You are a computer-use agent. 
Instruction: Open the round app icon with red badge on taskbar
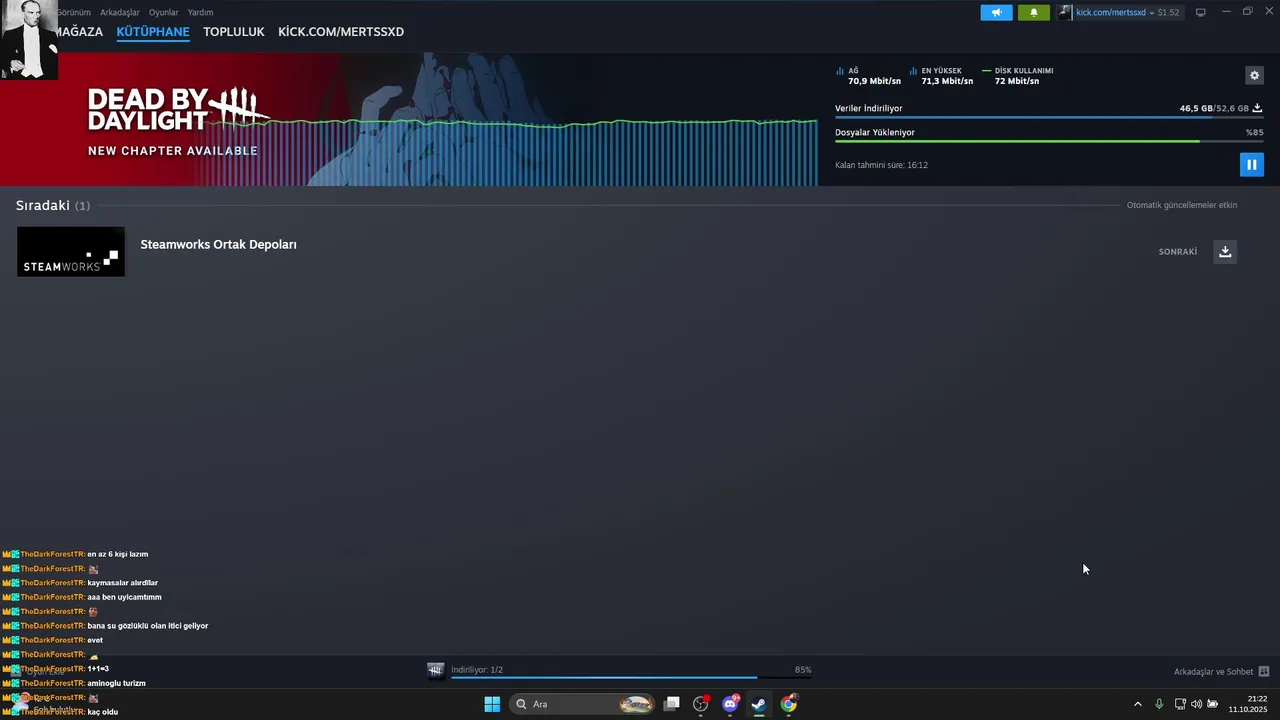tap(701, 704)
